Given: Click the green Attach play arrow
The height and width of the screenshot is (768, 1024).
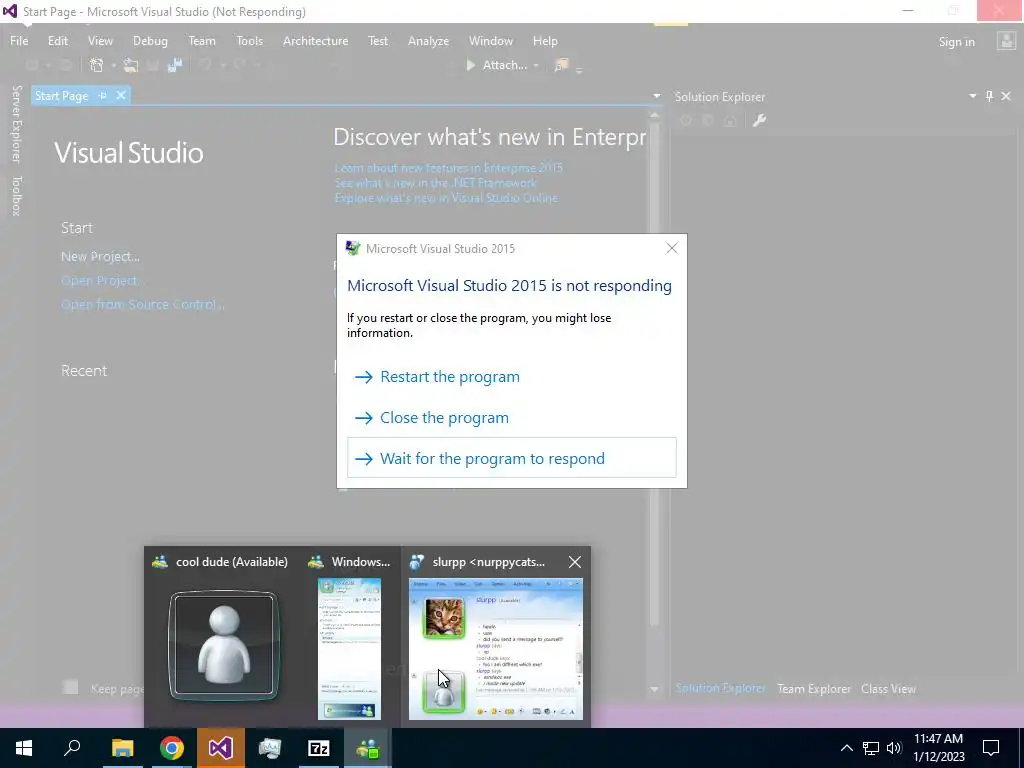Looking at the screenshot, I should tap(471, 65).
